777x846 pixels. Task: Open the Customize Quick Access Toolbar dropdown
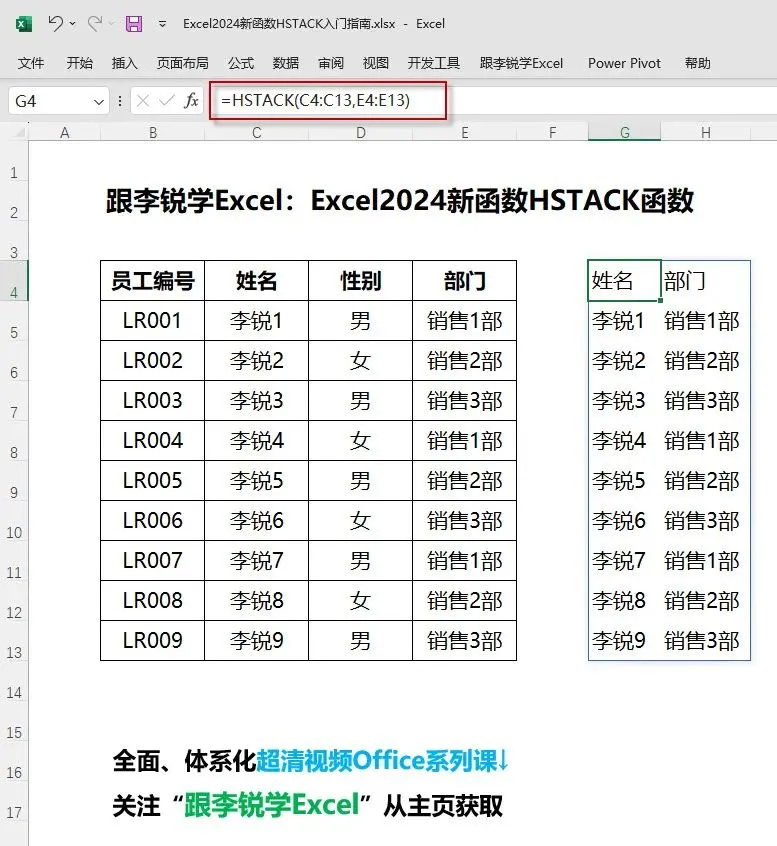point(162,24)
